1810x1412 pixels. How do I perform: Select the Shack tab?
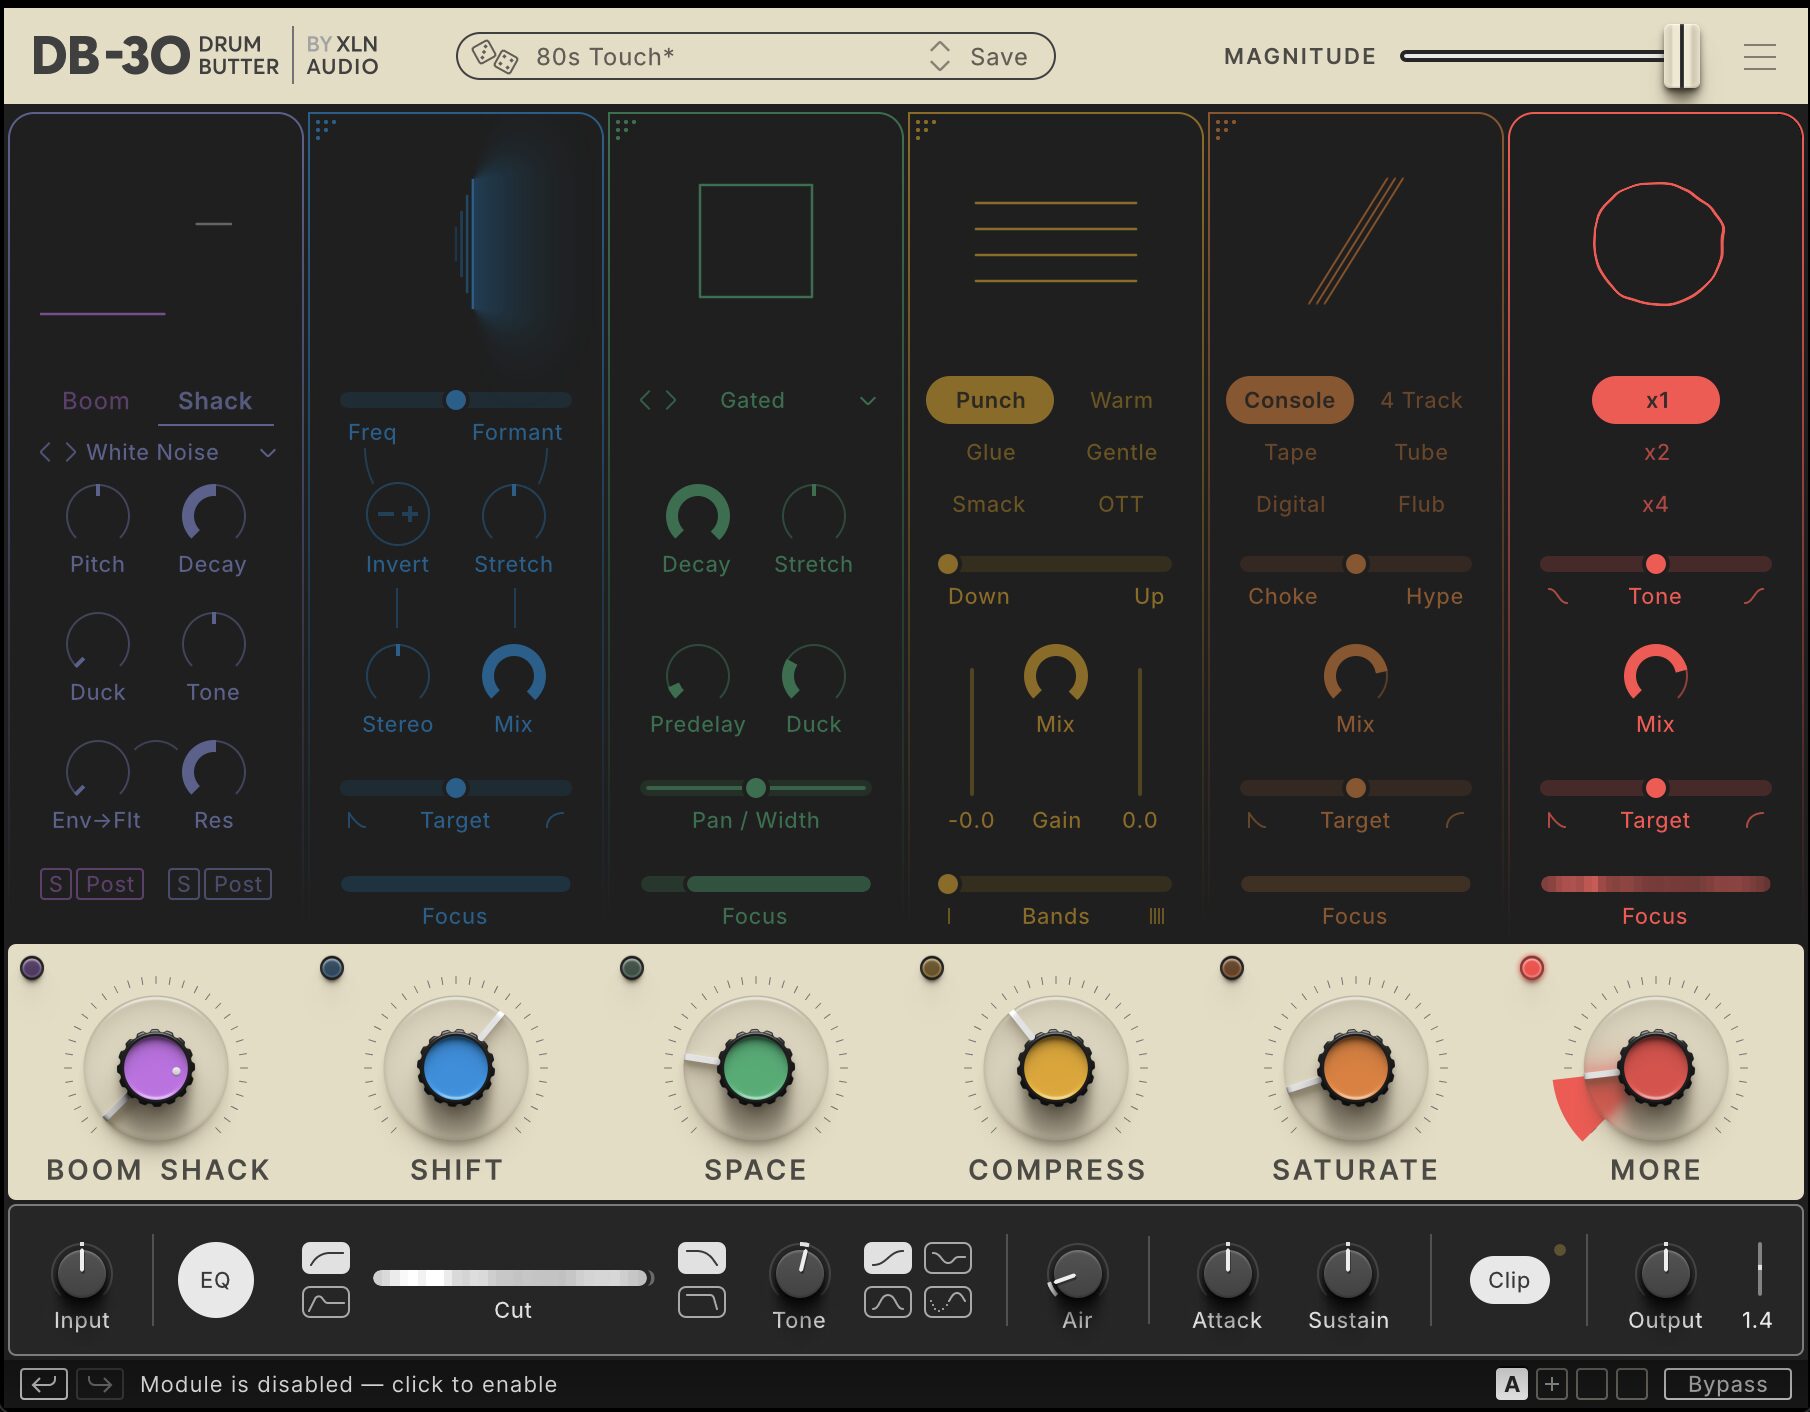click(x=215, y=401)
